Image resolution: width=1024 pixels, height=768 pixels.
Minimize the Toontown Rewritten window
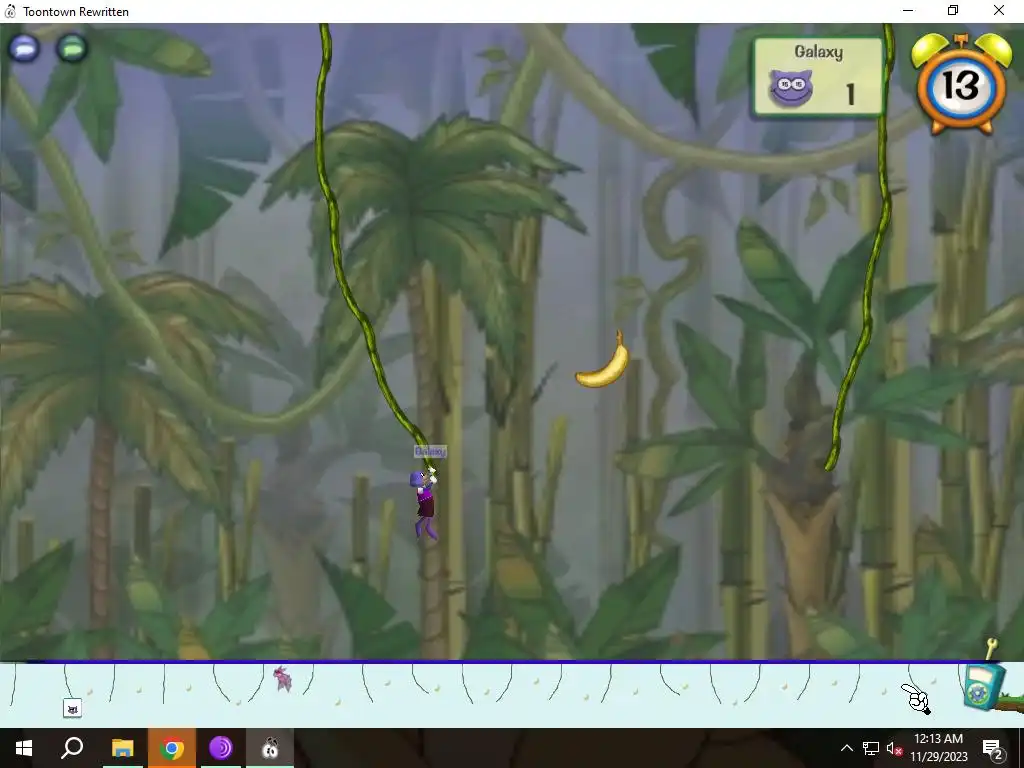click(x=908, y=10)
